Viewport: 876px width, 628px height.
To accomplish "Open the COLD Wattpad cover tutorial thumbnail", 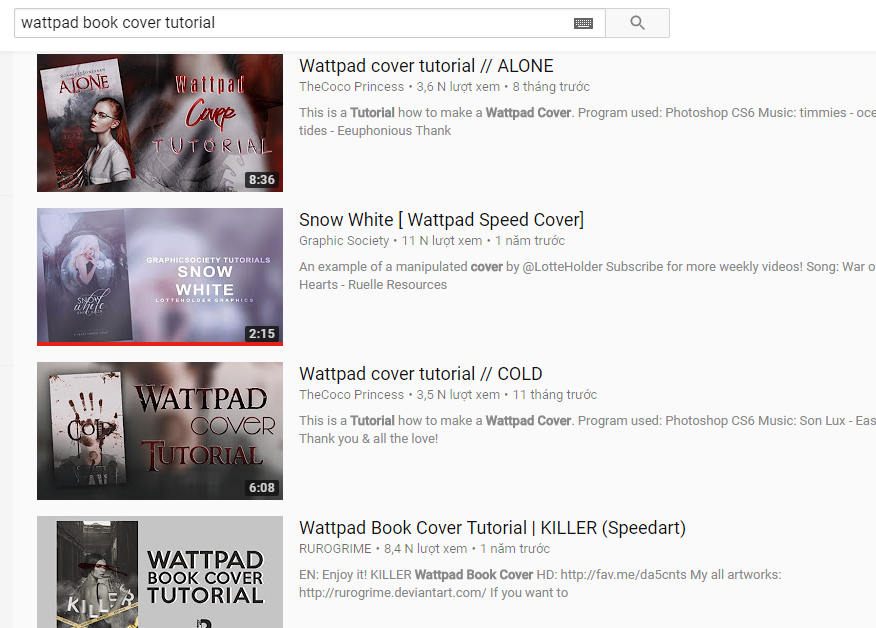I will (160, 431).
